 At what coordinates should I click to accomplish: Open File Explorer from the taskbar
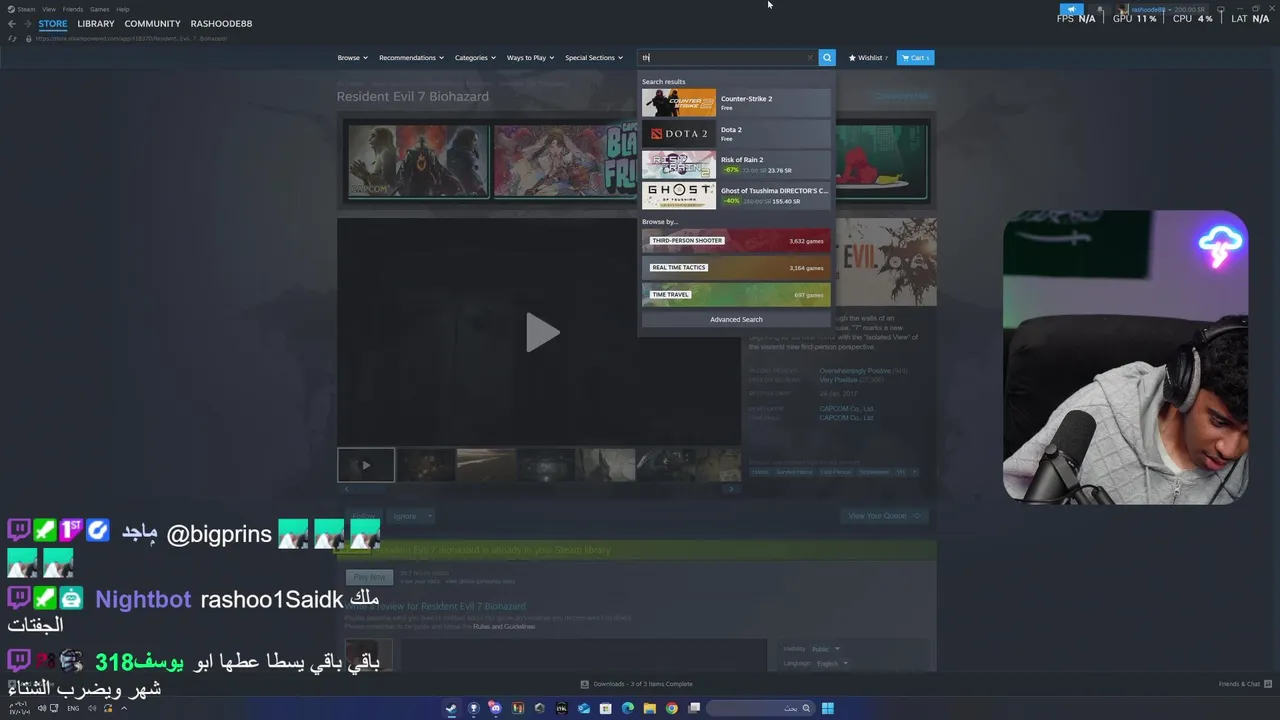(649, 708)
